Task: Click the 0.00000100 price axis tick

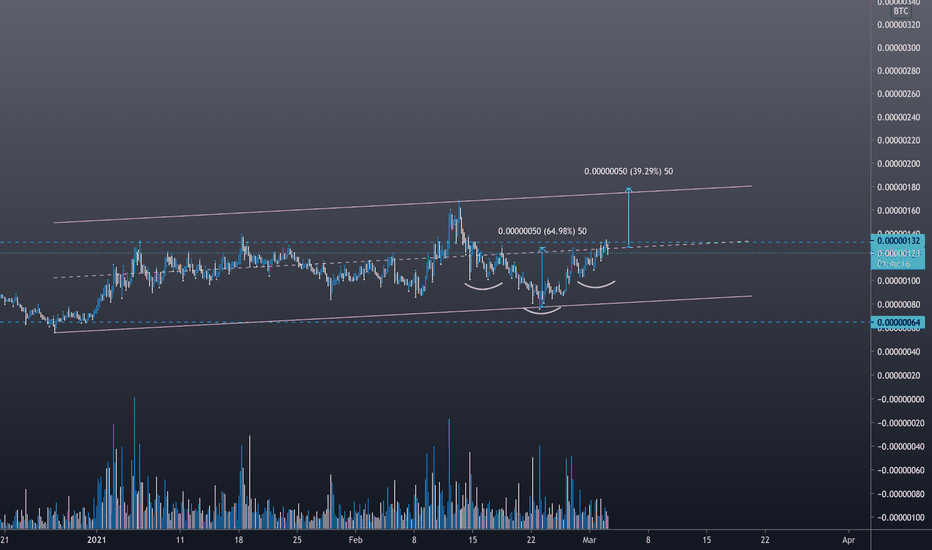Action: point(899,281)
